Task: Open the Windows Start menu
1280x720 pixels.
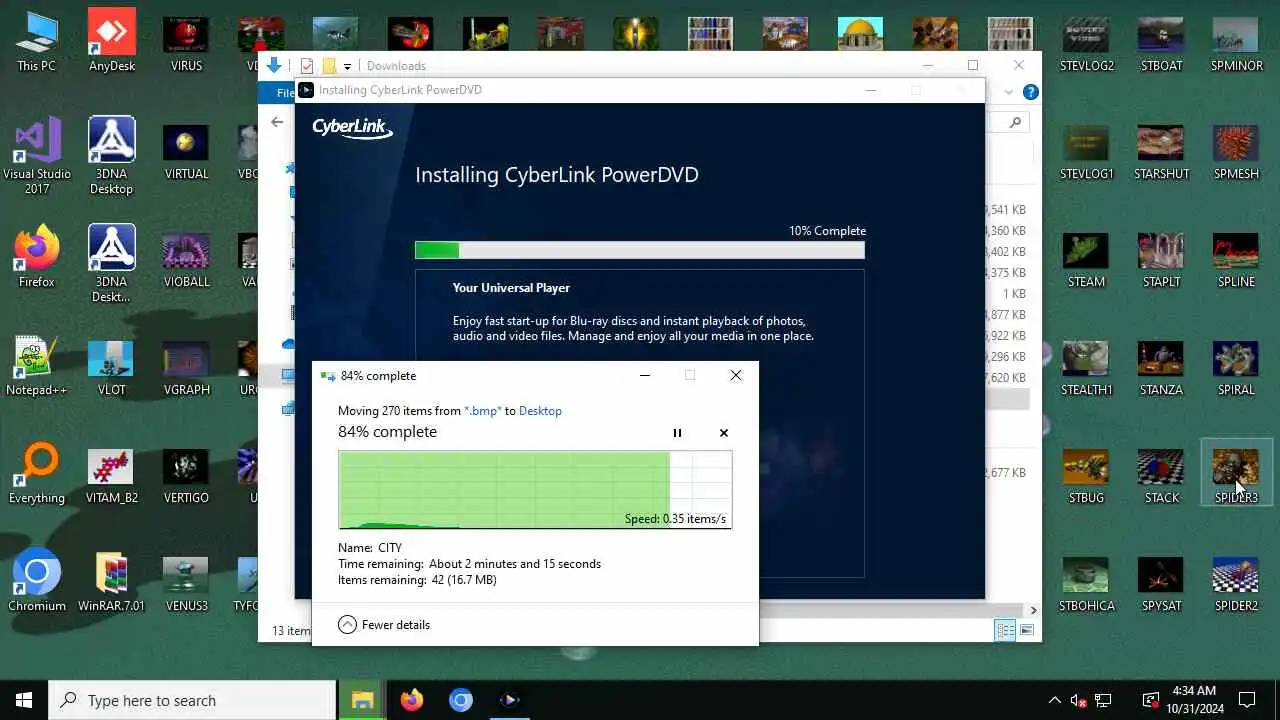Action: (24, 700)
